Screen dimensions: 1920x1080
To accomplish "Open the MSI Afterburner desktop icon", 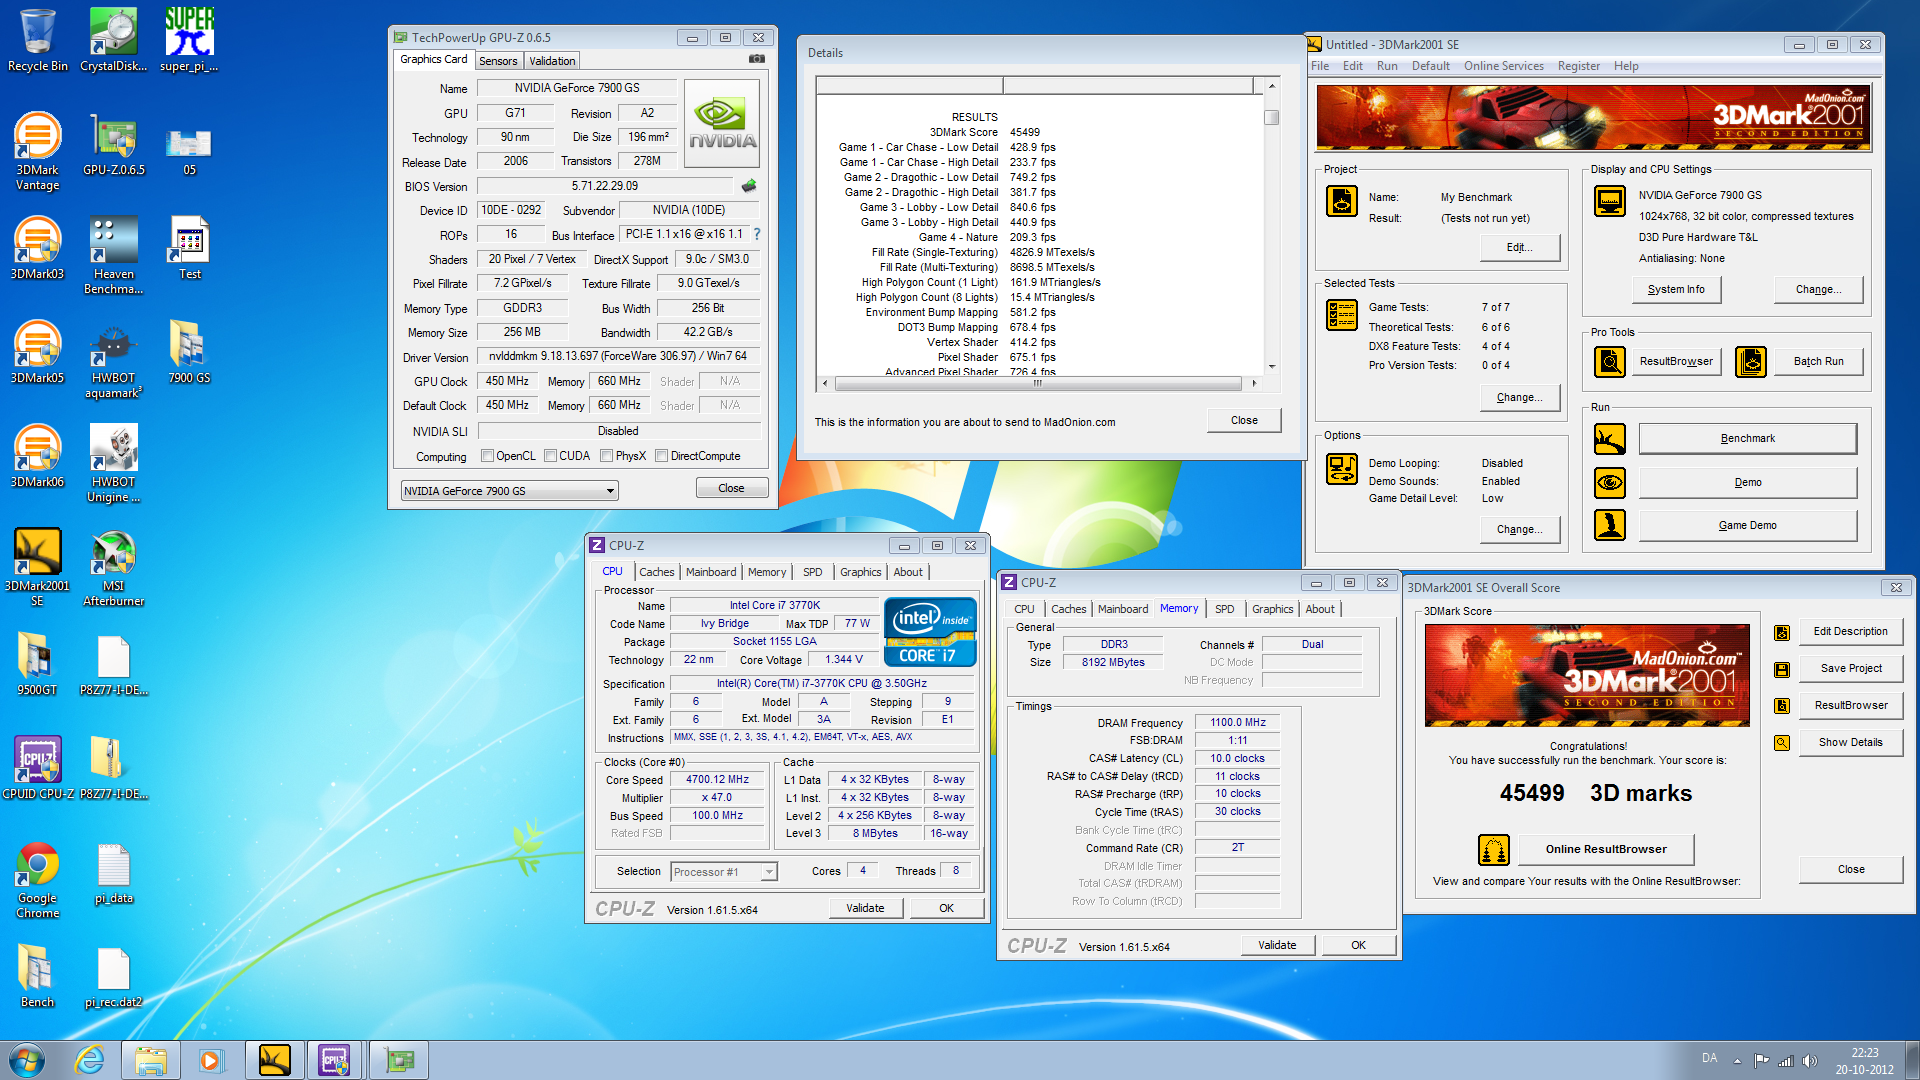I will [x=113, y=567].
